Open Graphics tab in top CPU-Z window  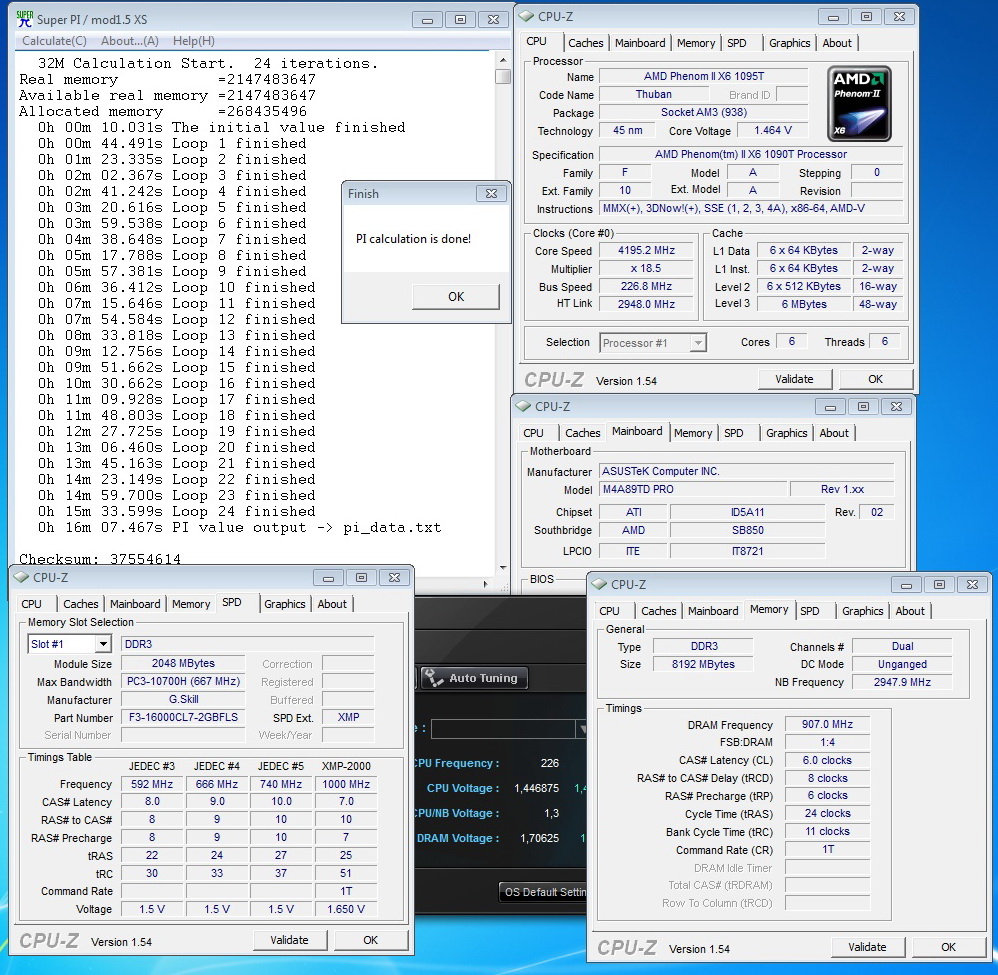(x=789, y=43)
